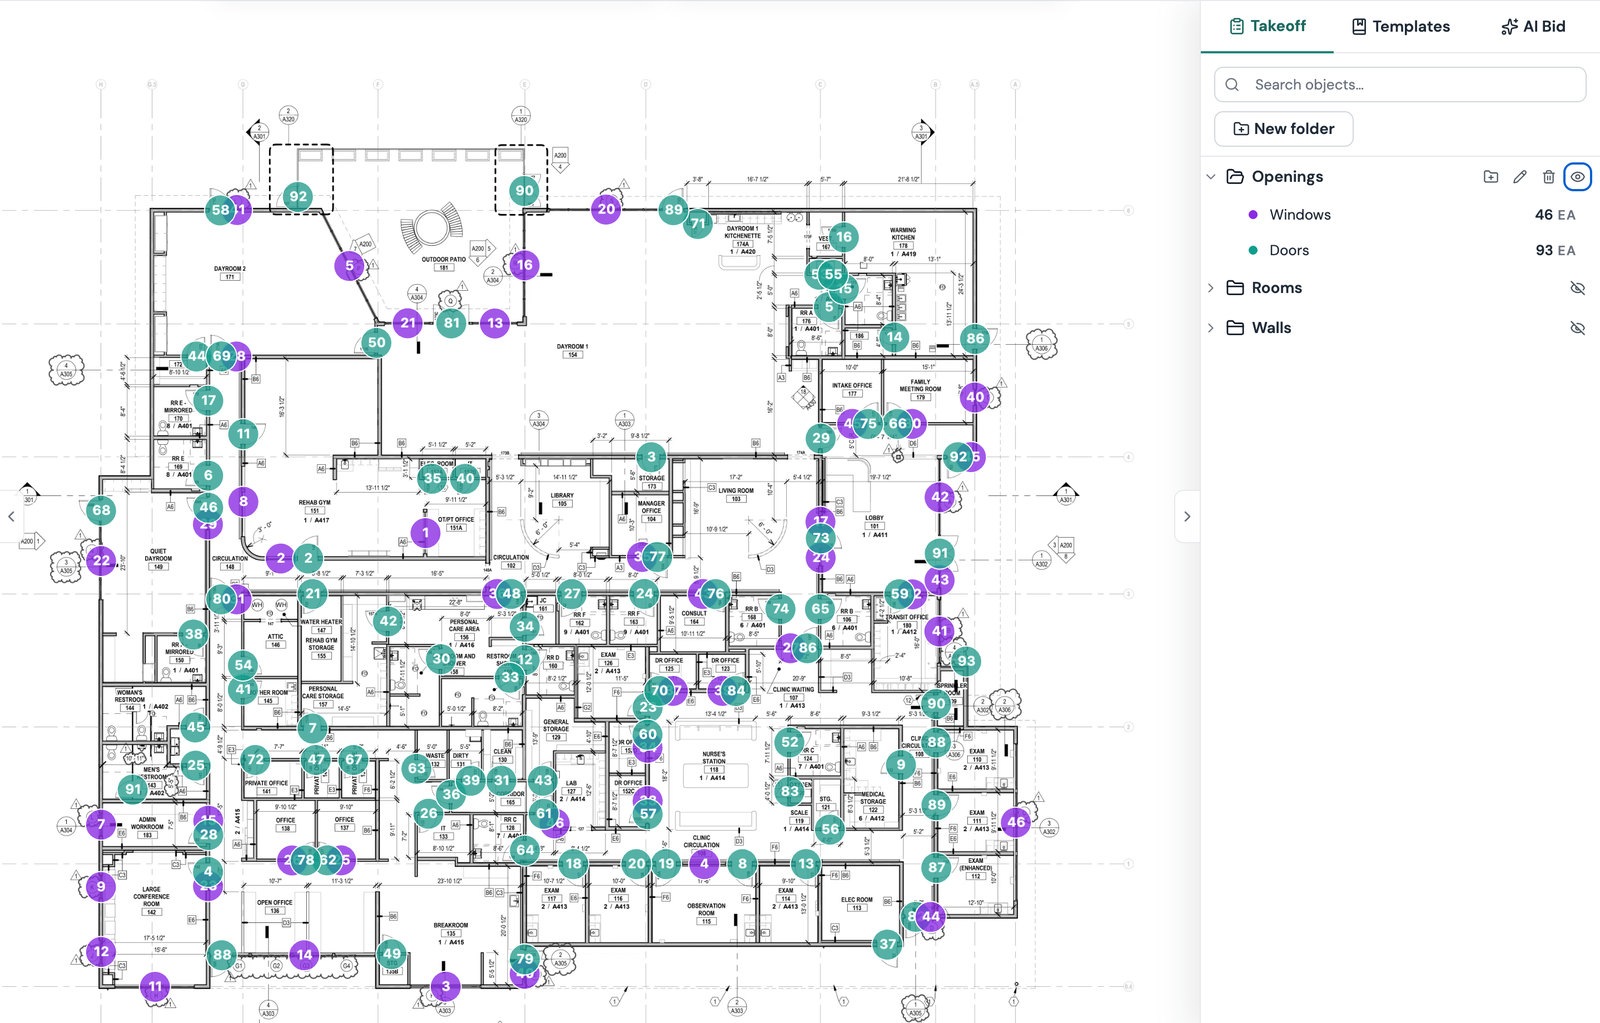This screenshot has width=1600, height=1023.
Task: Show the hidden Rooms folder
Action: [x=1578, y=288]
